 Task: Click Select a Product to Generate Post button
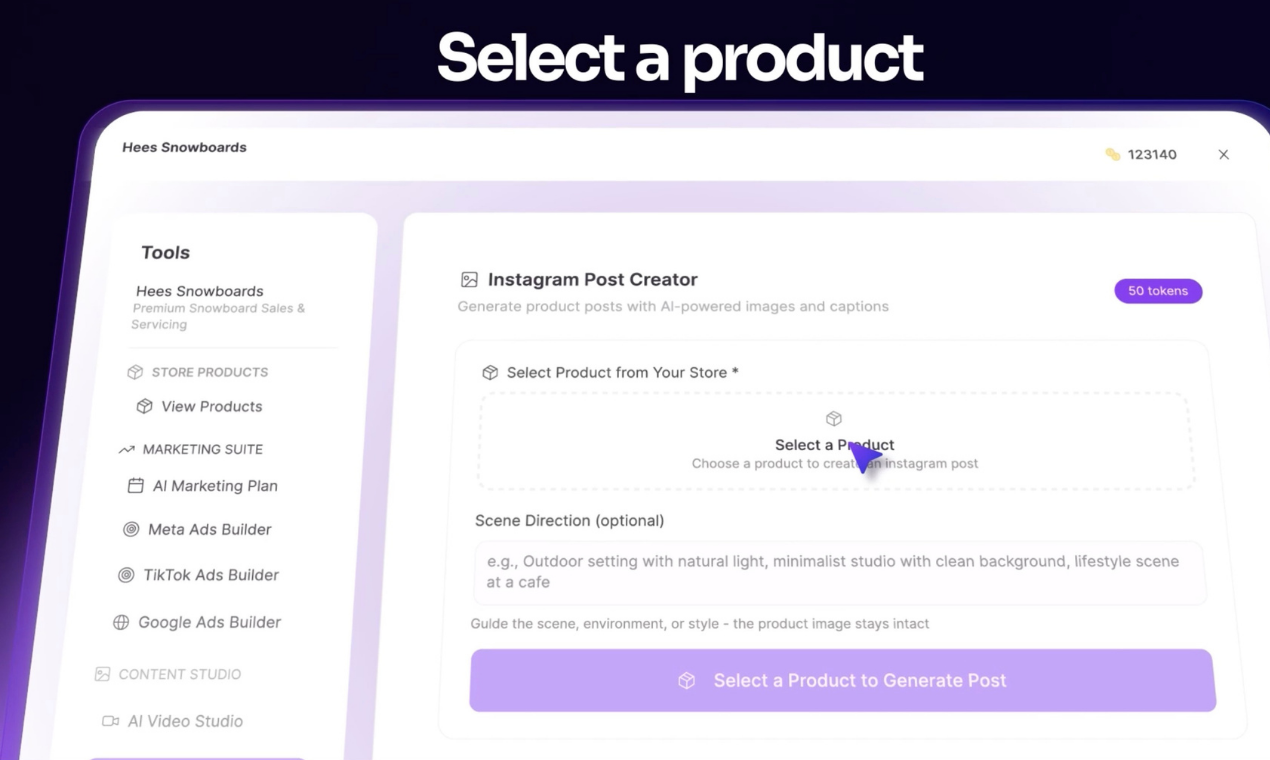pyautogui.click(x=843, y=680)
